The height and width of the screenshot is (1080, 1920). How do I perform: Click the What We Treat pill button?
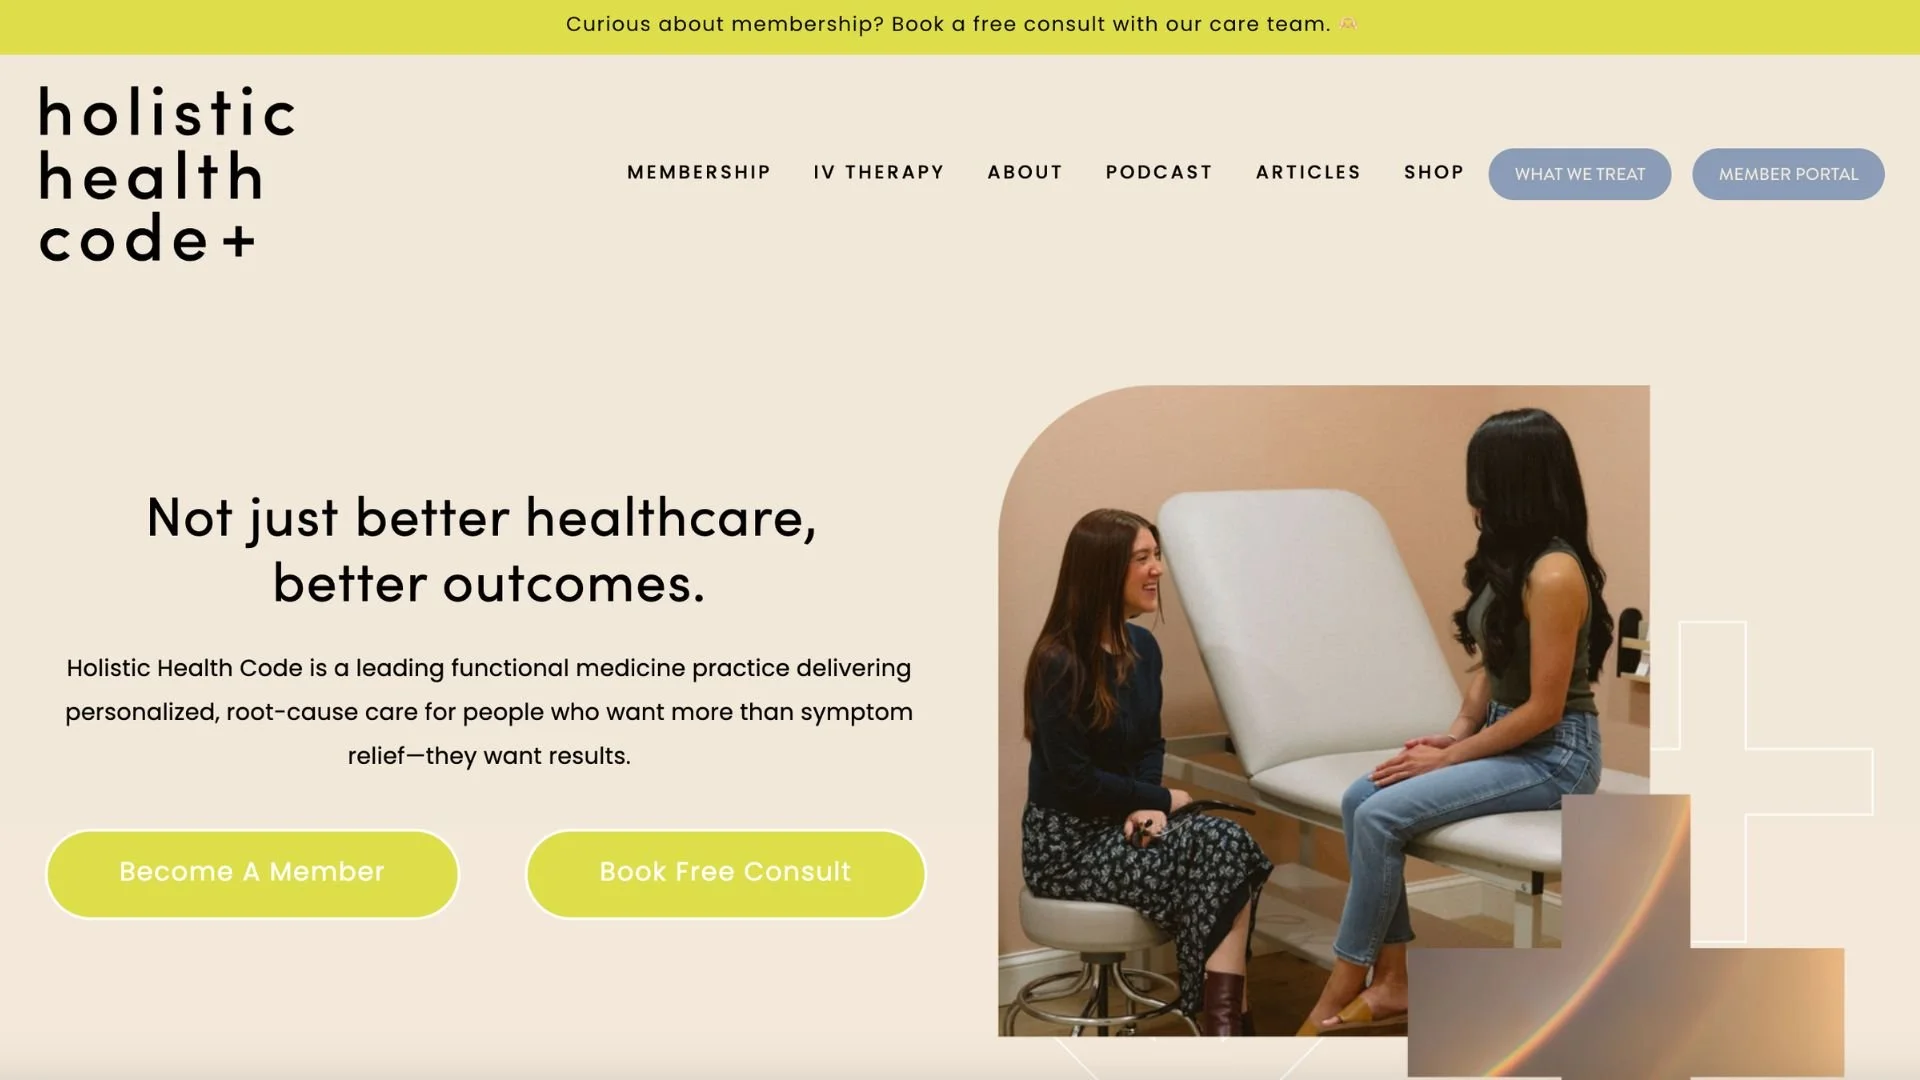coord(1580,174)
